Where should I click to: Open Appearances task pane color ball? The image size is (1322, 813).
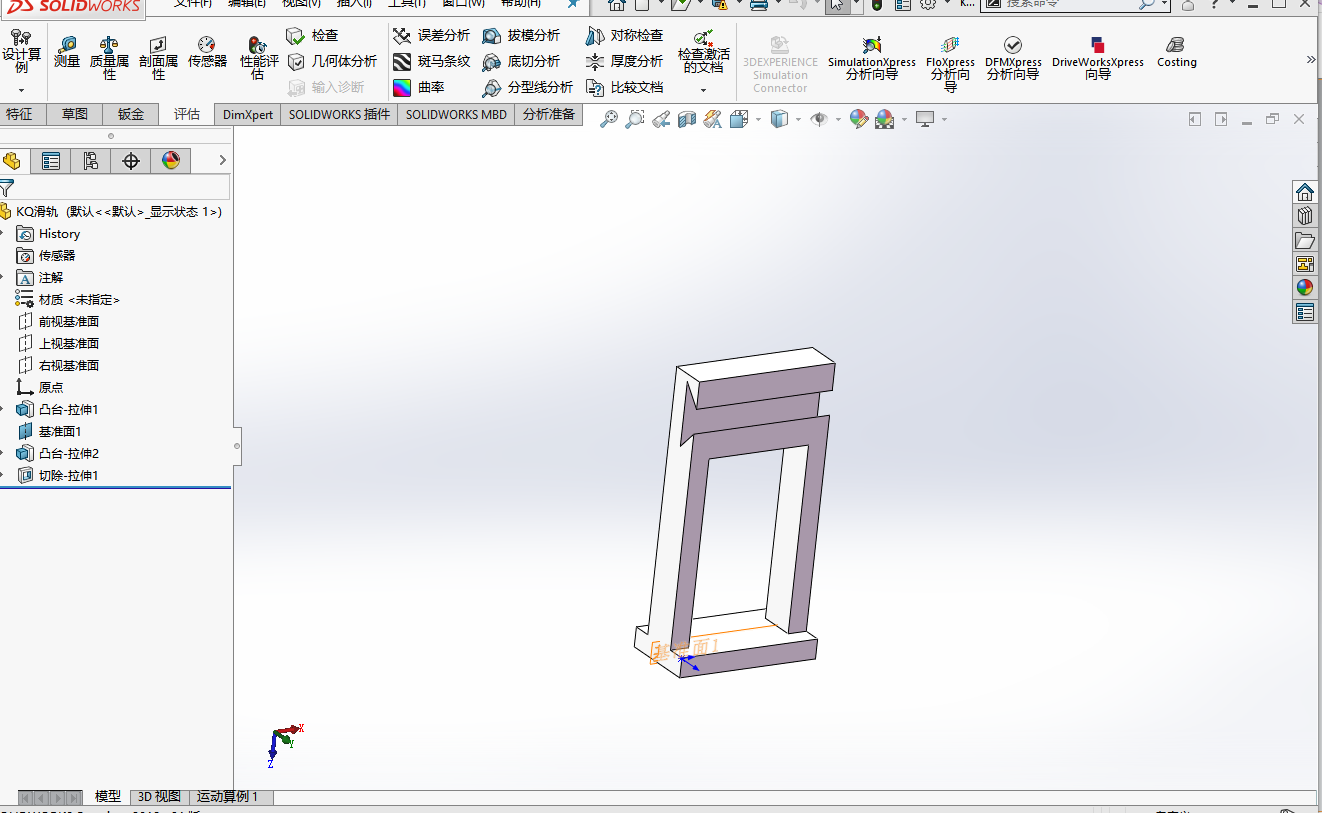click(x=1304, y=288)
